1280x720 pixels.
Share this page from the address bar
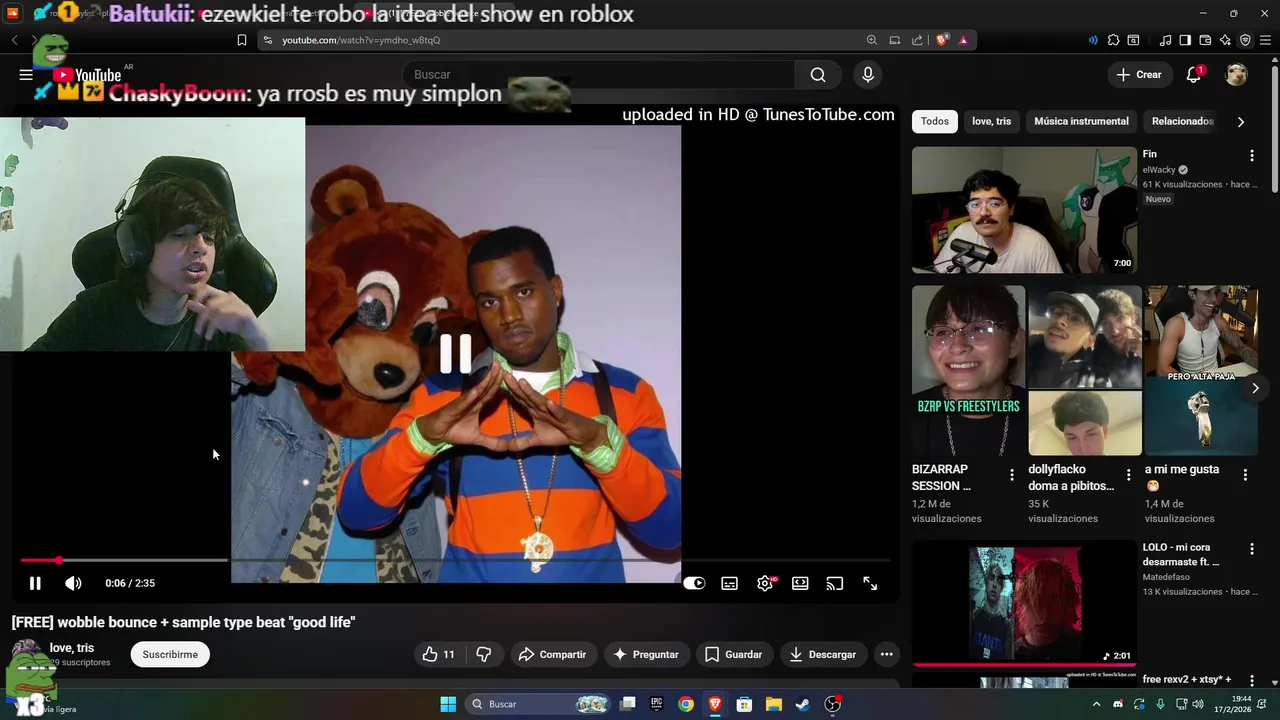coord(917,40)
